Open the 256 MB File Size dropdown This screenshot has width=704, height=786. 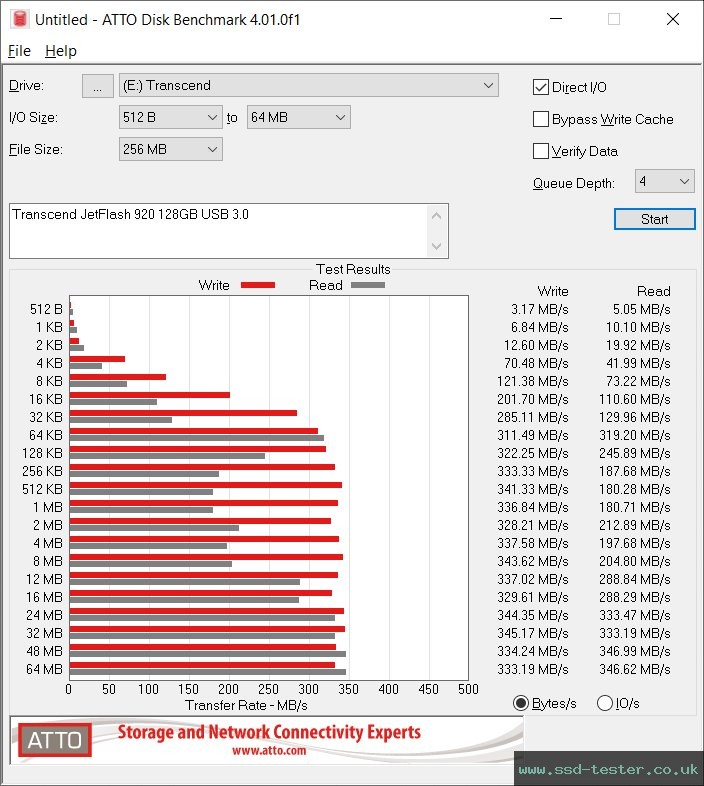click(170, 149)
